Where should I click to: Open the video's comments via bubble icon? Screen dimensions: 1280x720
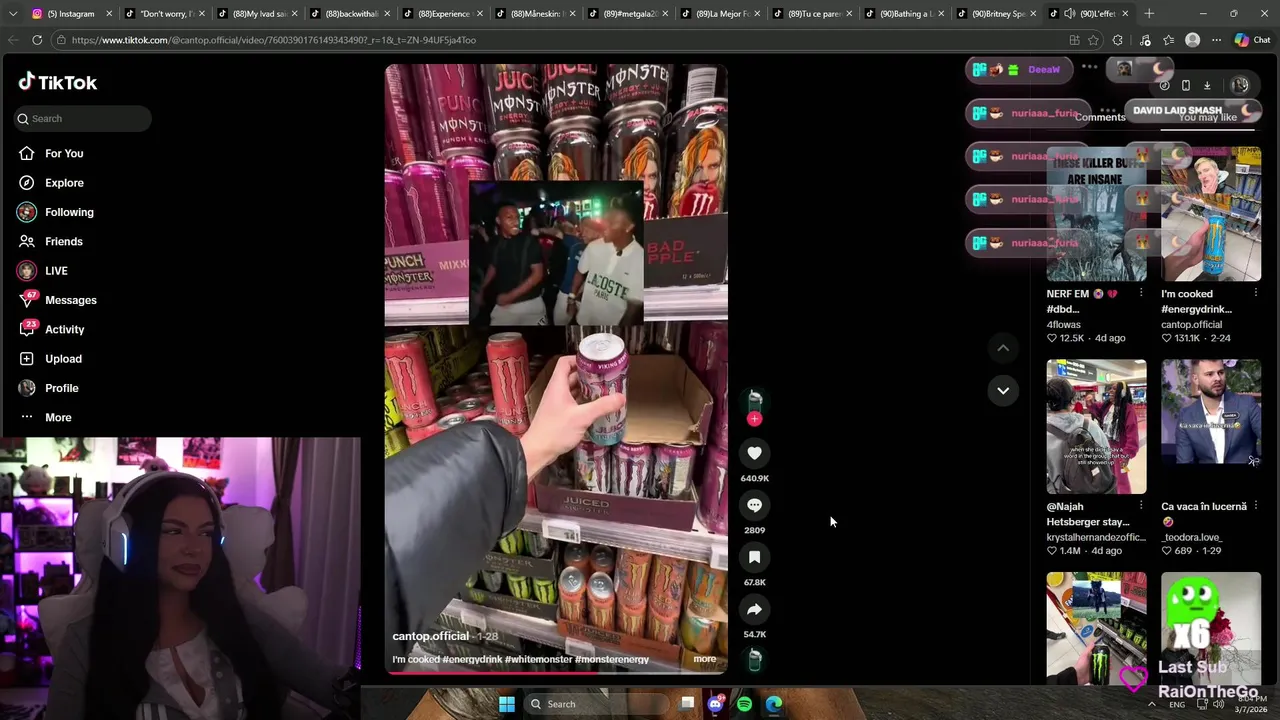click(754, 505)
